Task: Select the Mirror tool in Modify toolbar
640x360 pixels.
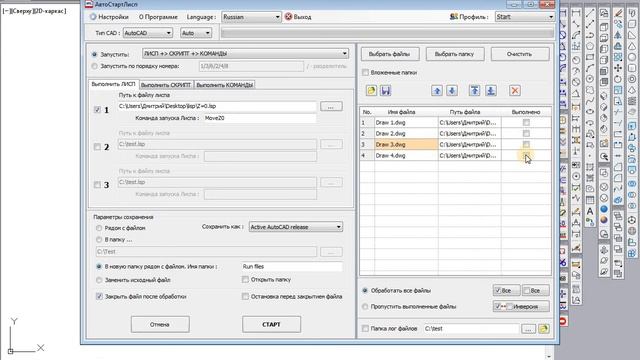Action: click(618, 36)
